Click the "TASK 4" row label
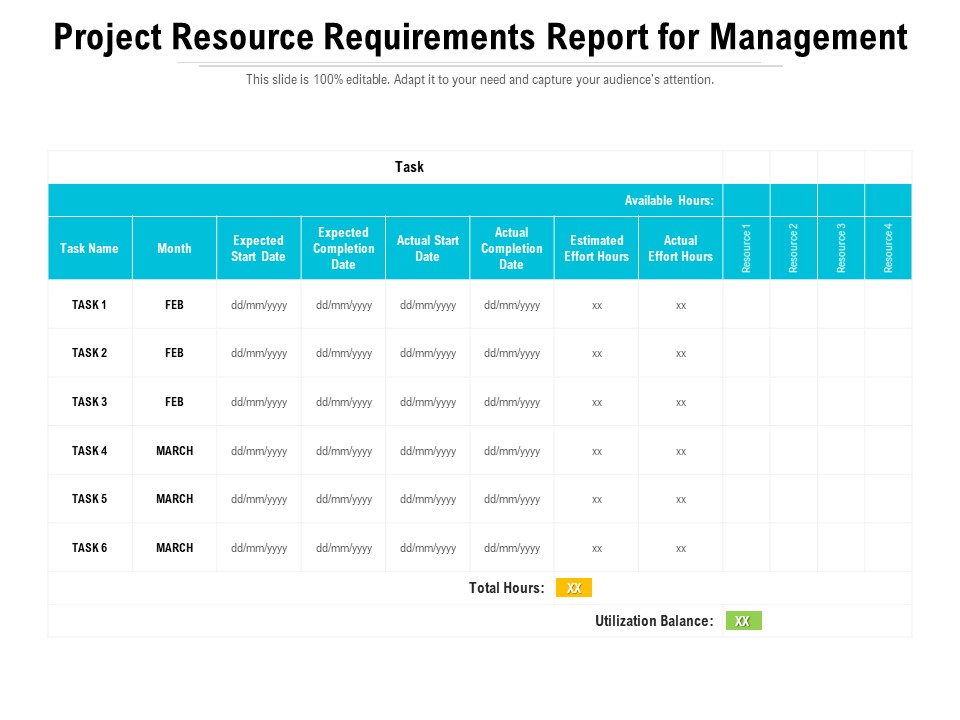960x720 pixels. click(x=89, y=451)
